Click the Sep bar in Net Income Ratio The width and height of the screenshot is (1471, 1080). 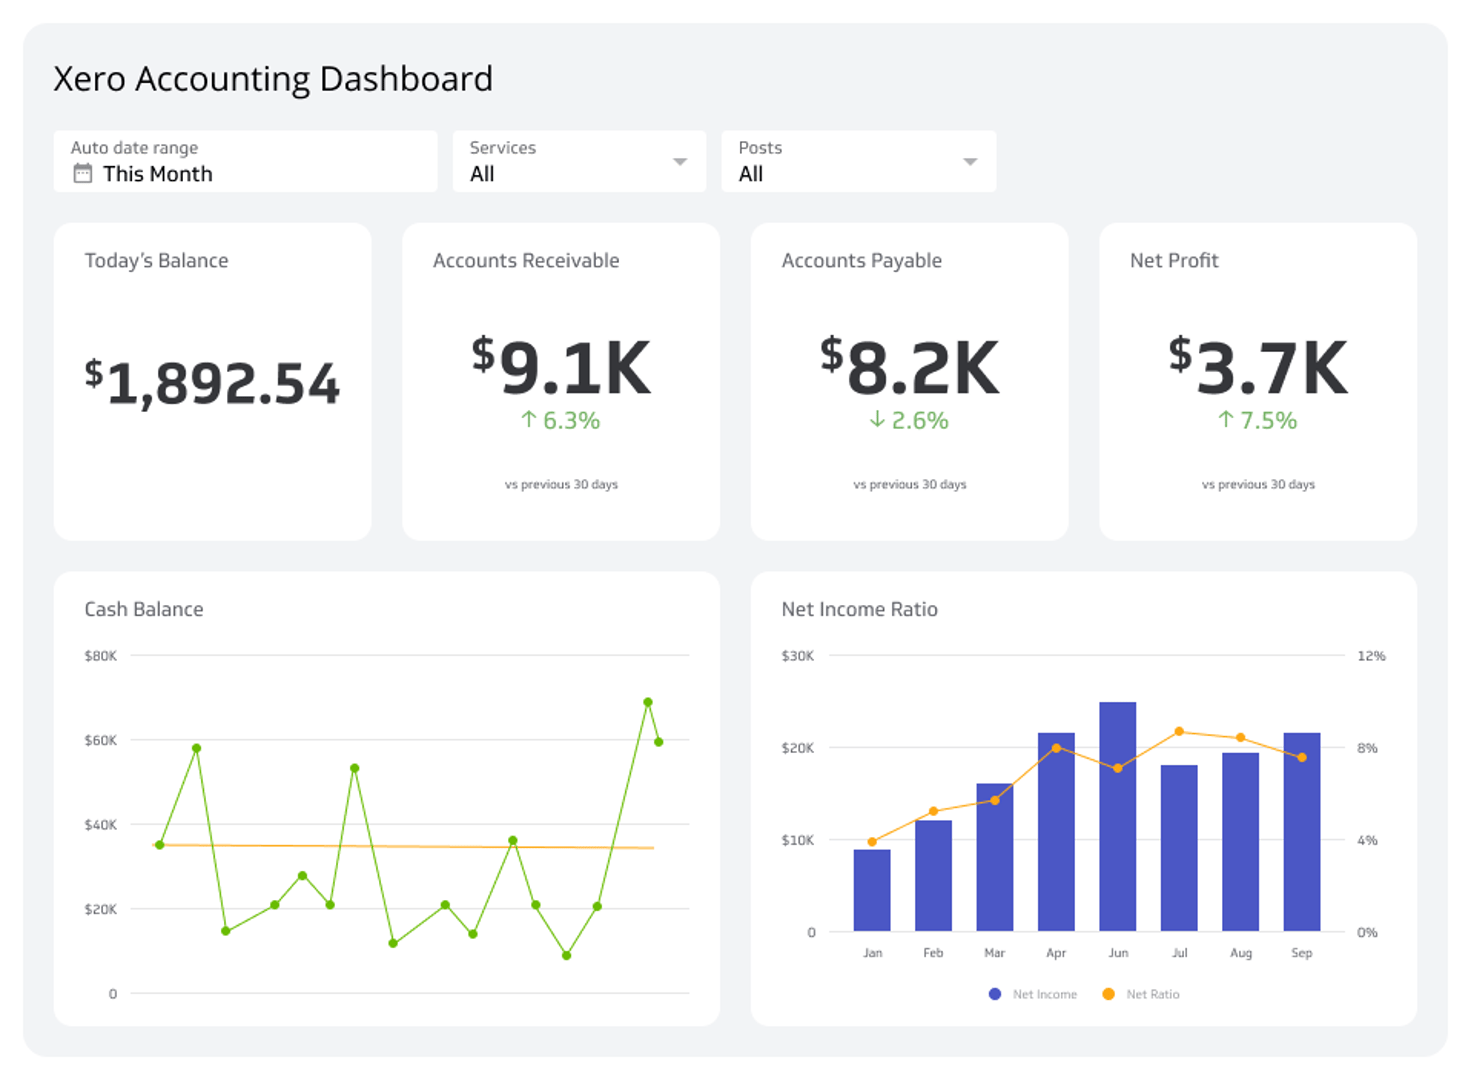(1302, 832)
